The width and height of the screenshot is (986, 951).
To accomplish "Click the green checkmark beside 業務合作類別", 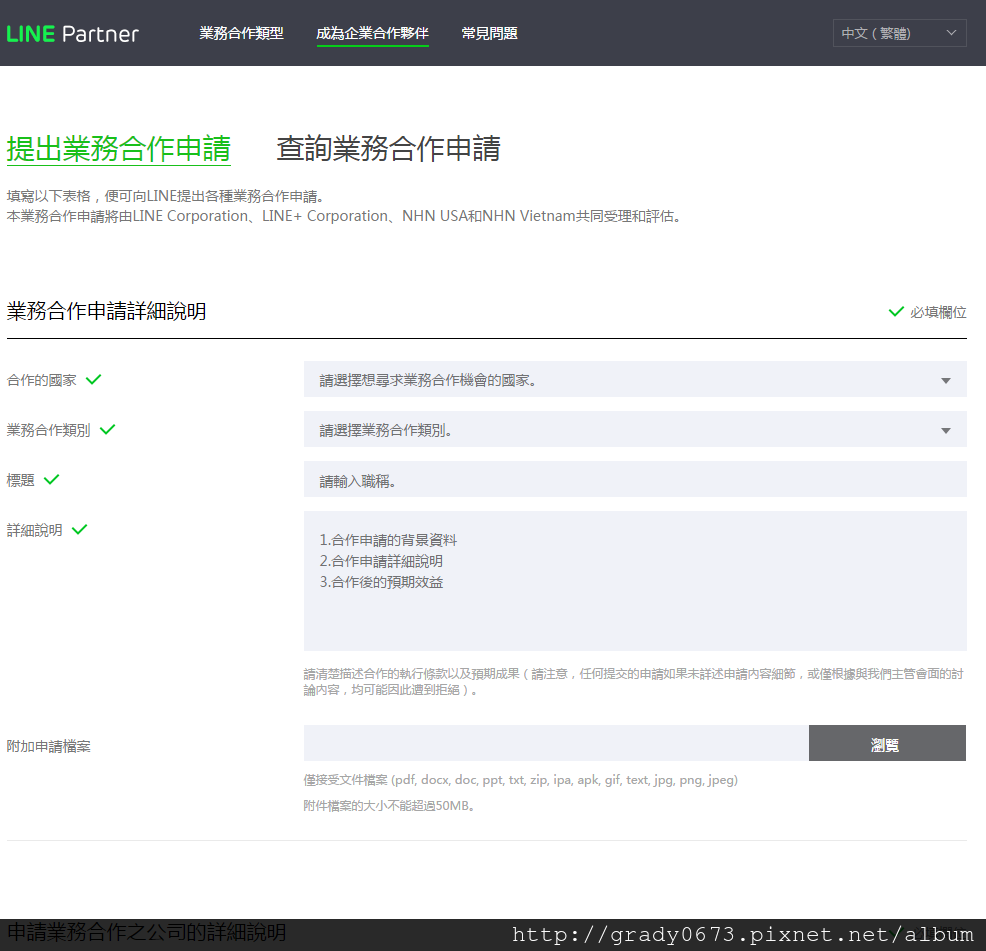I will (108, 430).
